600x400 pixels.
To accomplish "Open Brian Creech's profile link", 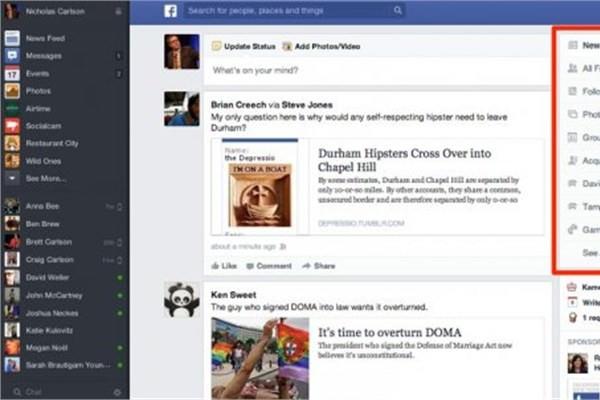I will [x=238, y=104].
